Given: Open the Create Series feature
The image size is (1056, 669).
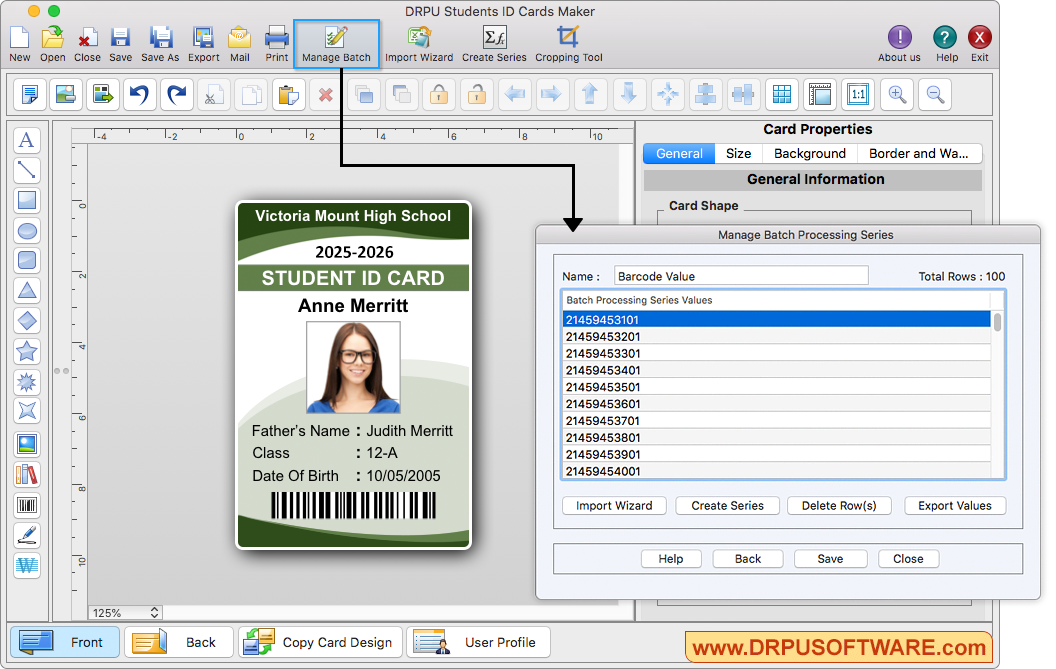Looking at the screenshot, I should point(494,44).
